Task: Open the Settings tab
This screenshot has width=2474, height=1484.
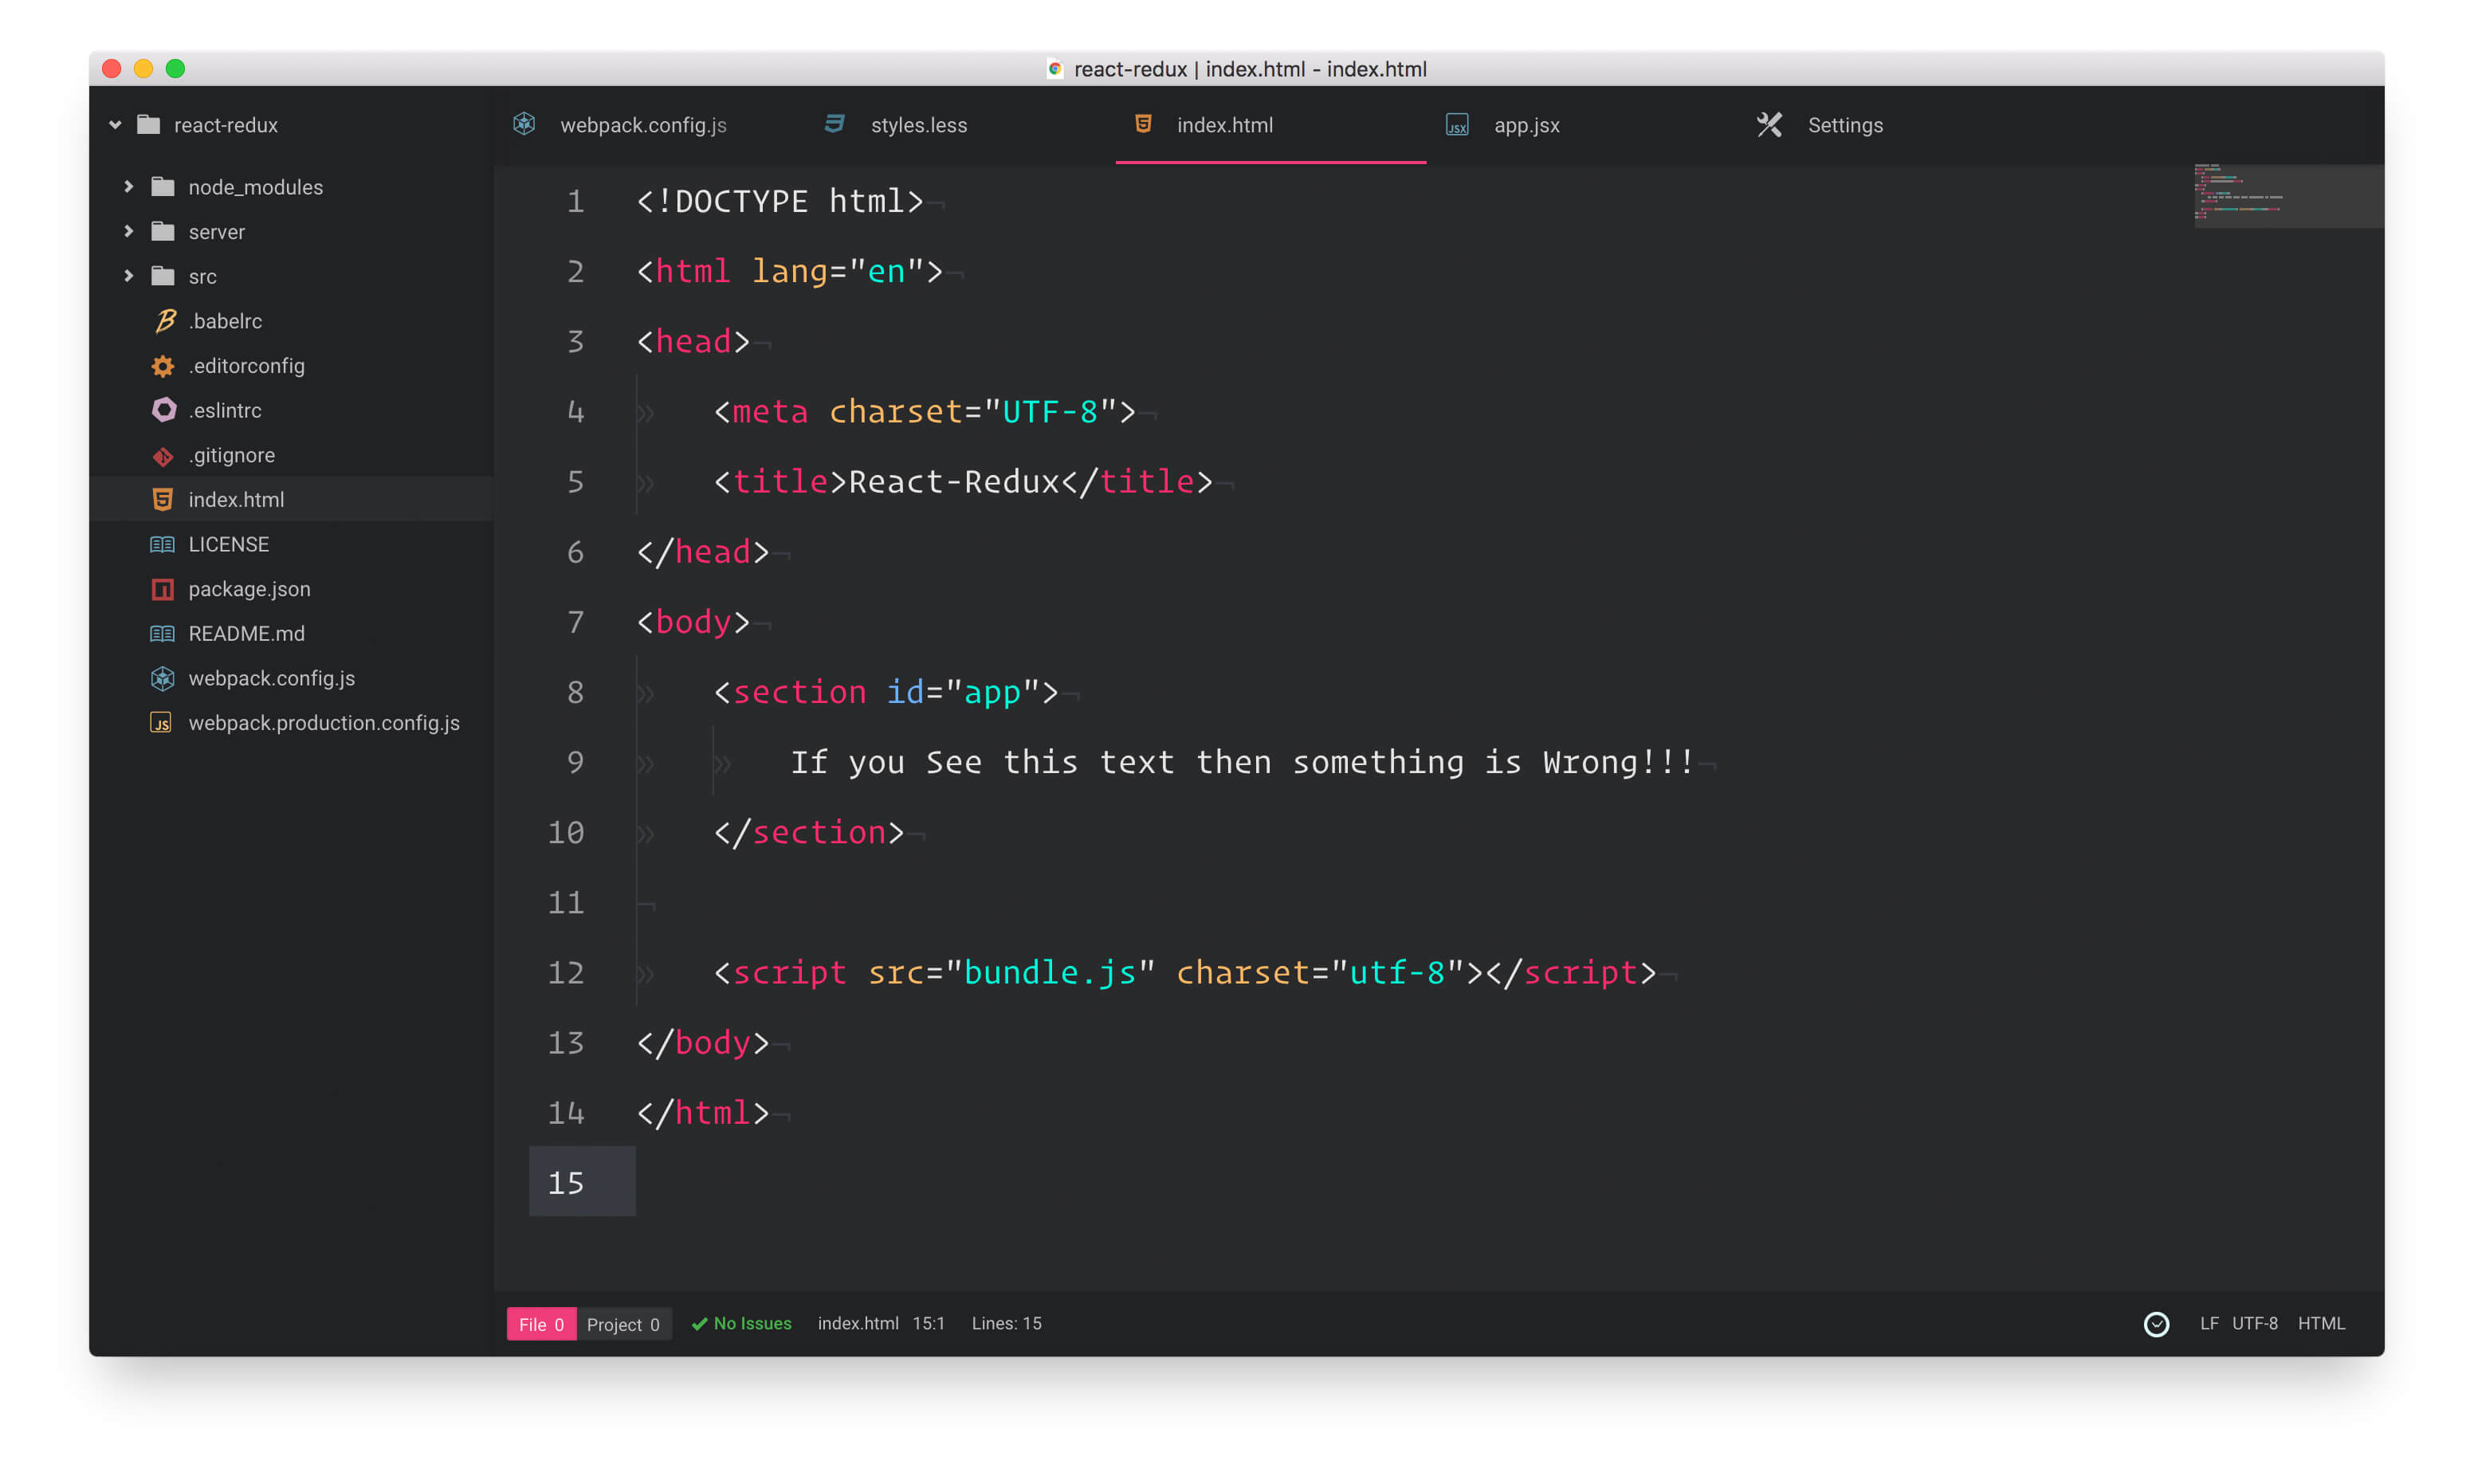Action: [1894, 125]
